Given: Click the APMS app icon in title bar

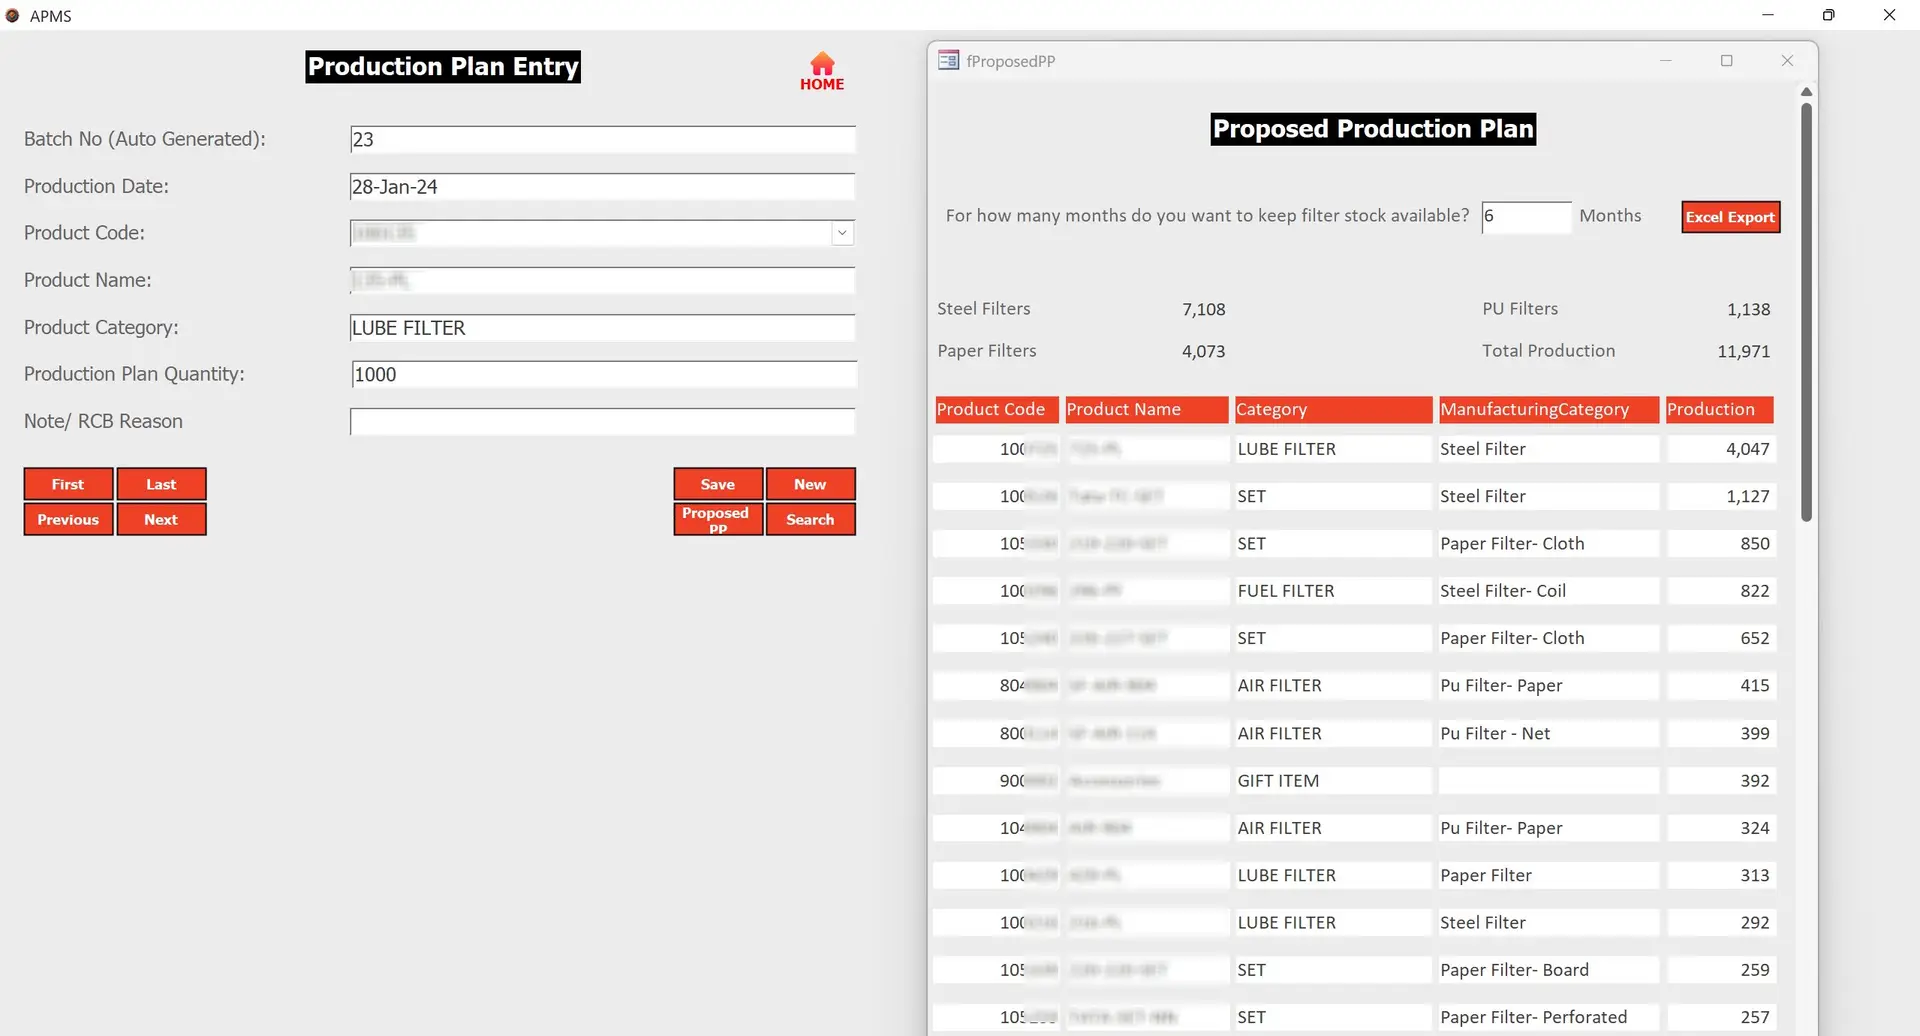Looking at the screenshot, I should tap(13, 16).
